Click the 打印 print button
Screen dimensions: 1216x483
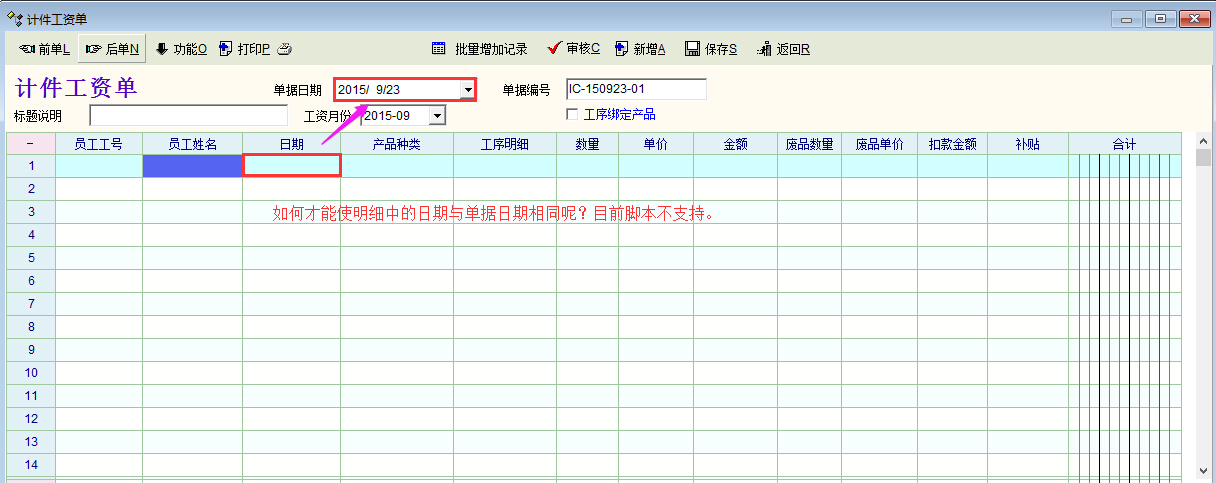click(x=244, y=49)
